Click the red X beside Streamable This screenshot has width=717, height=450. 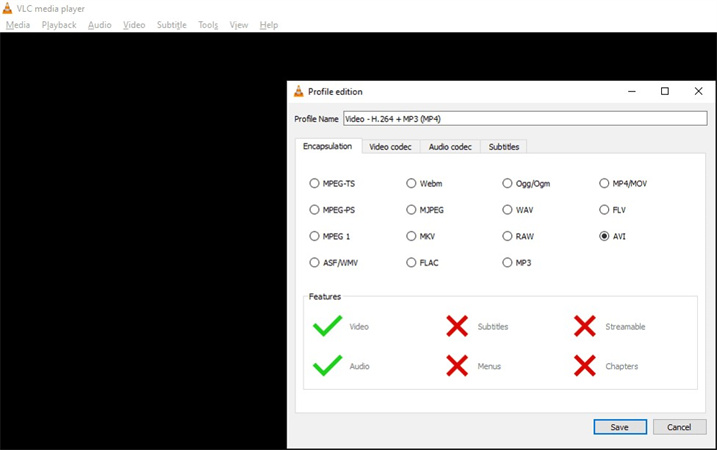click(x=585, y=327)
